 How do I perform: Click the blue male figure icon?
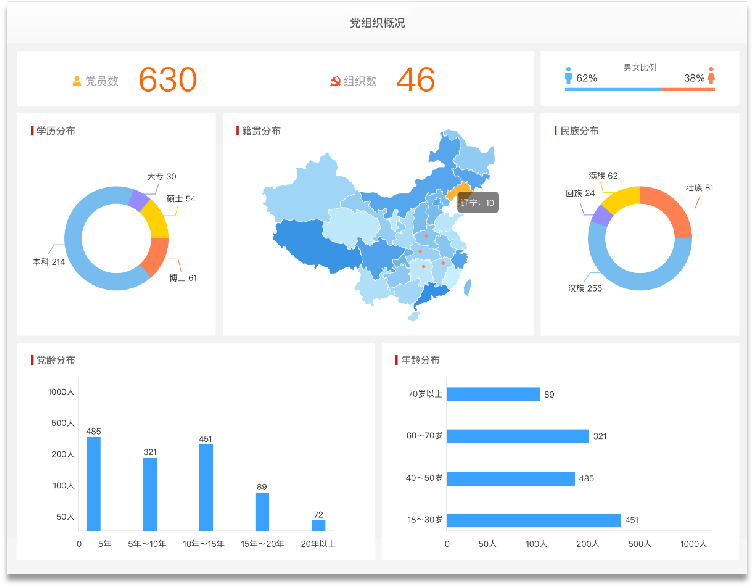pyautogui.click(x=568, y=76)
